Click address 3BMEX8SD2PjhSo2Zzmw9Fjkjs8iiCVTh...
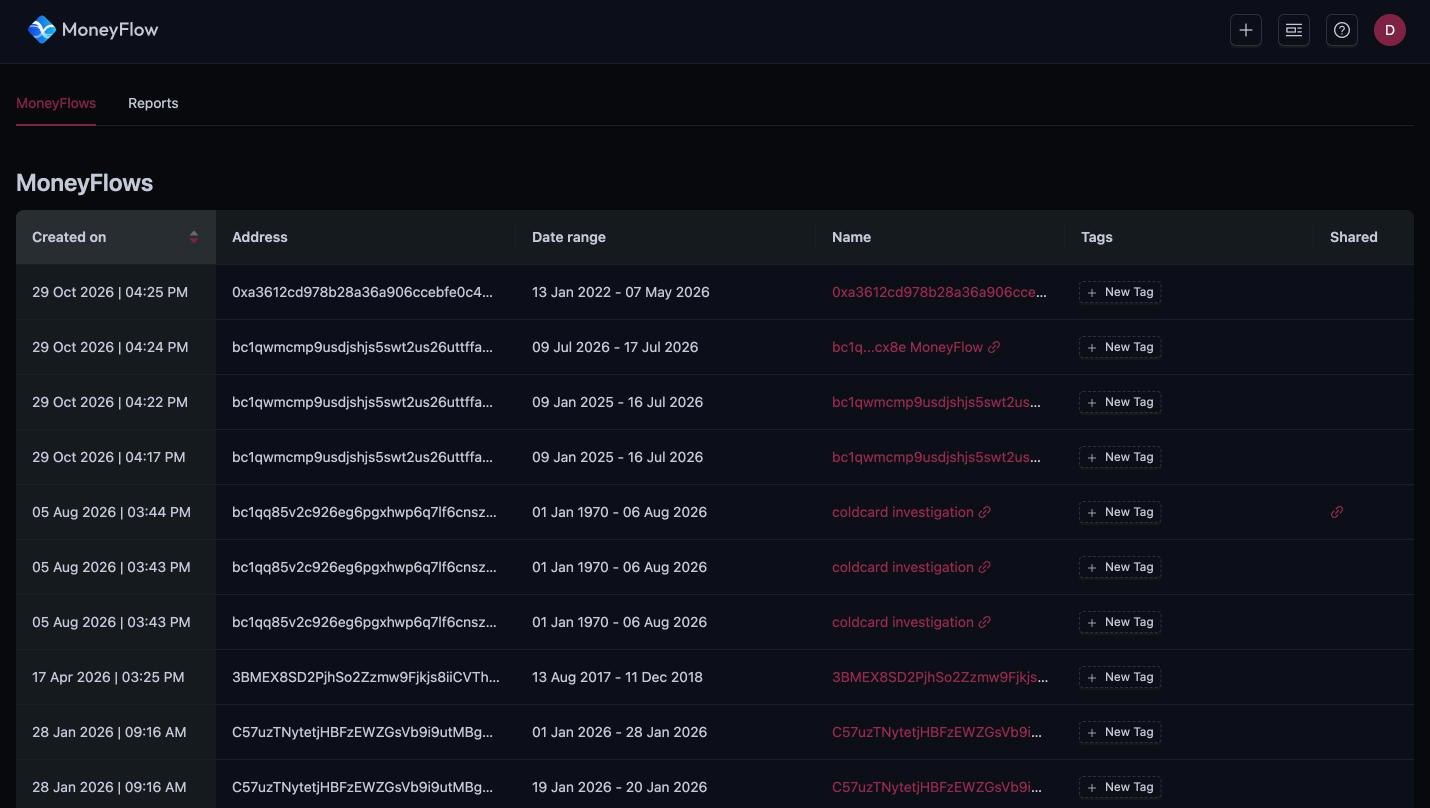Viewport: 1430px width, 808px height. point(366,677)
